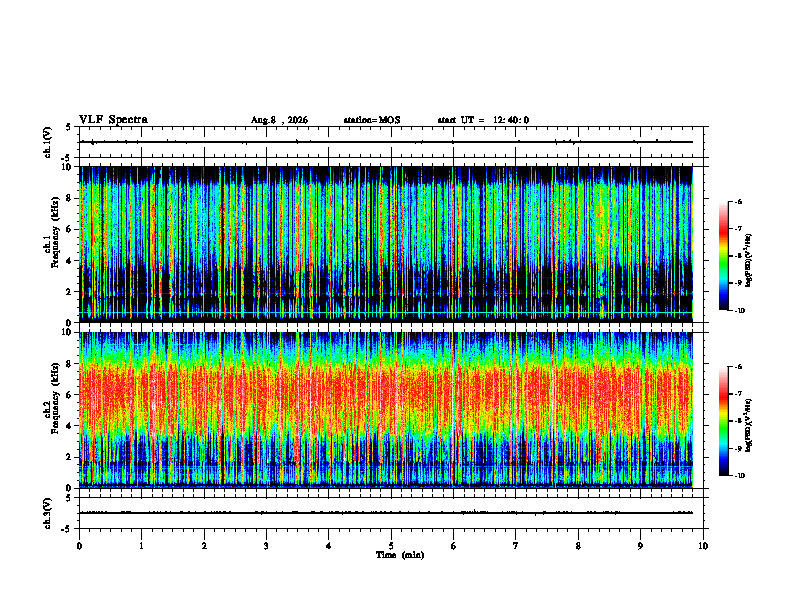Image resolution: width=792 pixels, height=612 pixels.
Task: Click the time axis tick label "1"
Action: [x=141, y=546]
